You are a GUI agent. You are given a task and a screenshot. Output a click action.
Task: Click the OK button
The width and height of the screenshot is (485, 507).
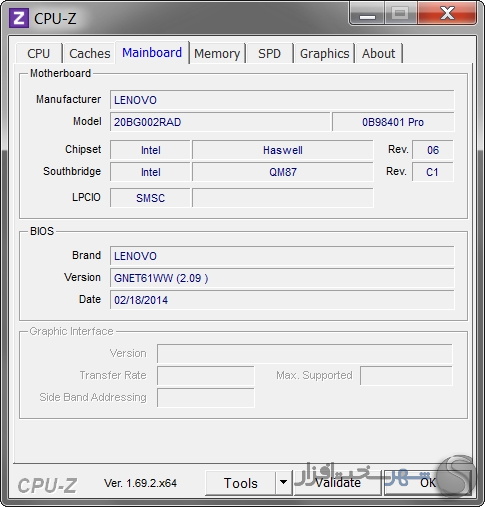point(428,483)
